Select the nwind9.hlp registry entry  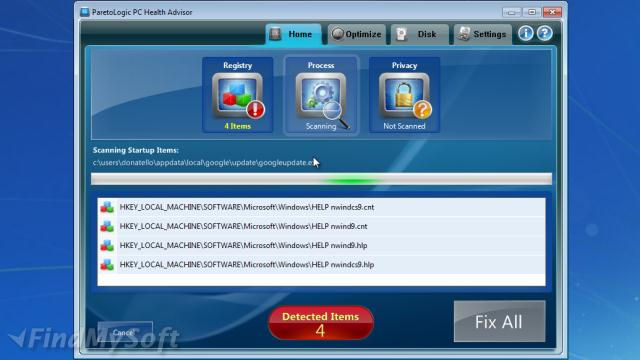pyautogui.click(x=321, y=245)
